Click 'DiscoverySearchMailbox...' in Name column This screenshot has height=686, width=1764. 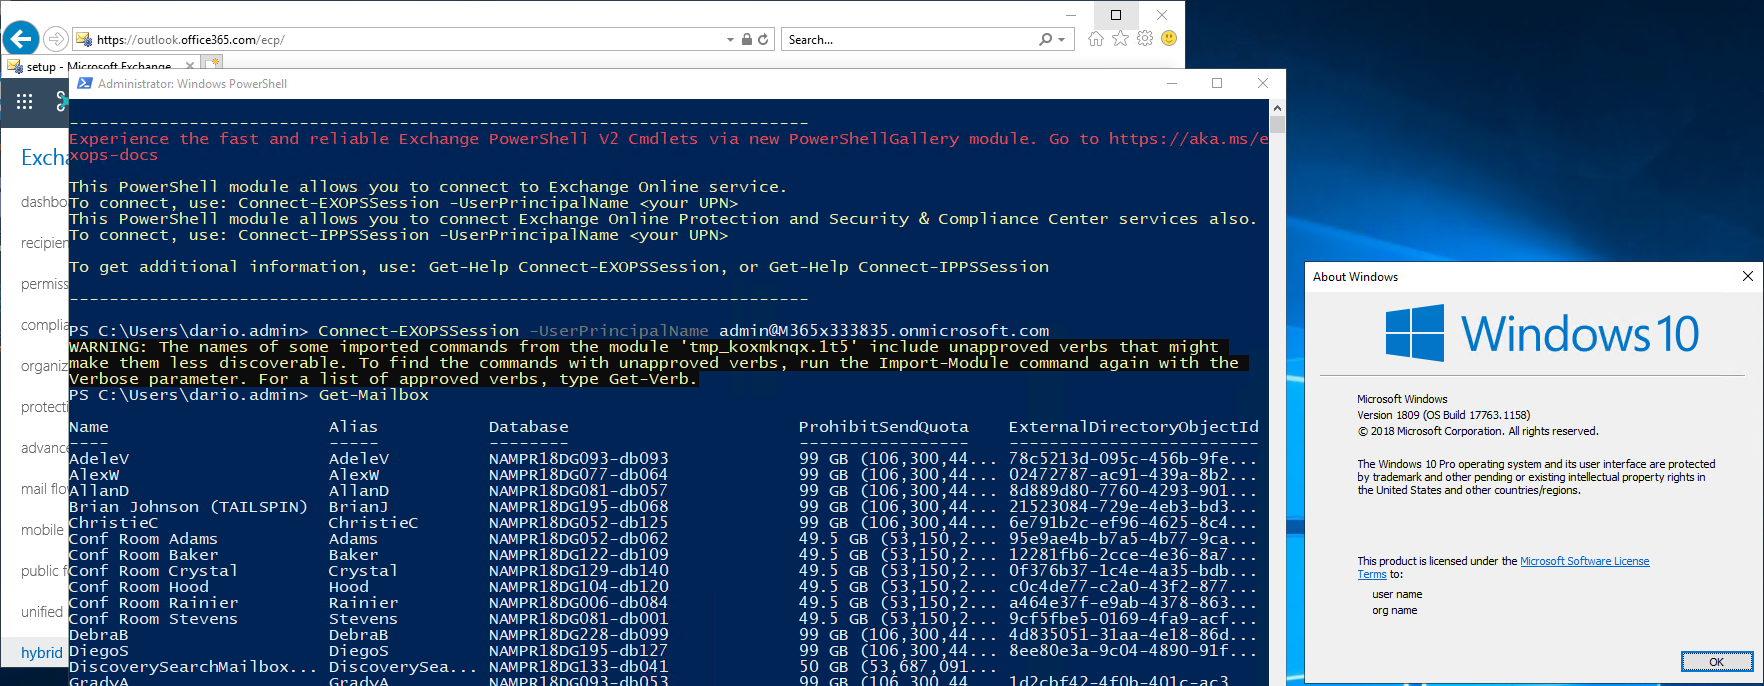tap(193, 667)
